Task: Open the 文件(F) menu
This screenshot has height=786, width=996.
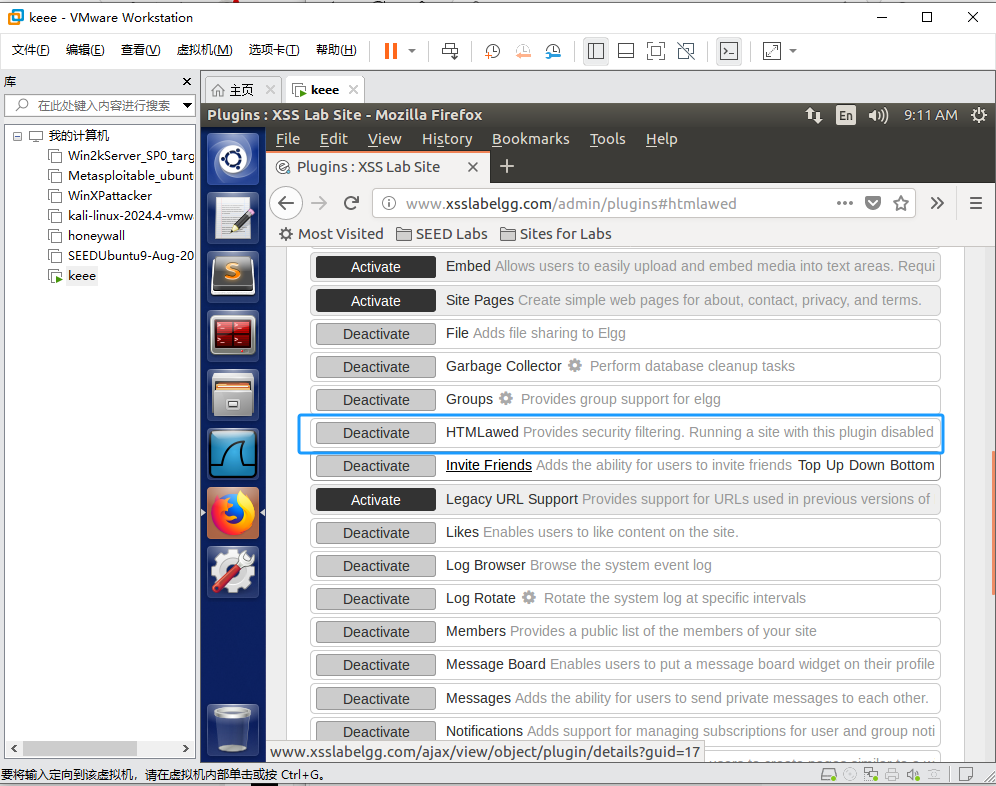Action: coord(30,50)
